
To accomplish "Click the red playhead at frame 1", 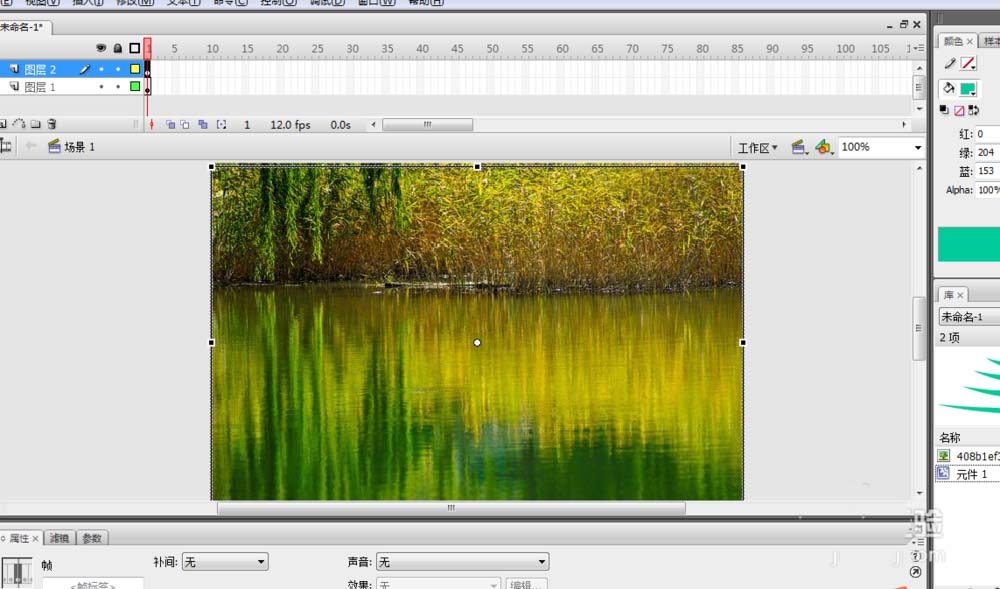I will tap(147, 48).
